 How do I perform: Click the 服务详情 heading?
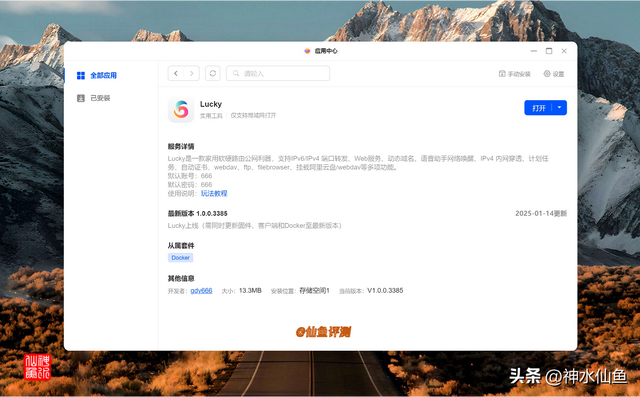[181, 146]
